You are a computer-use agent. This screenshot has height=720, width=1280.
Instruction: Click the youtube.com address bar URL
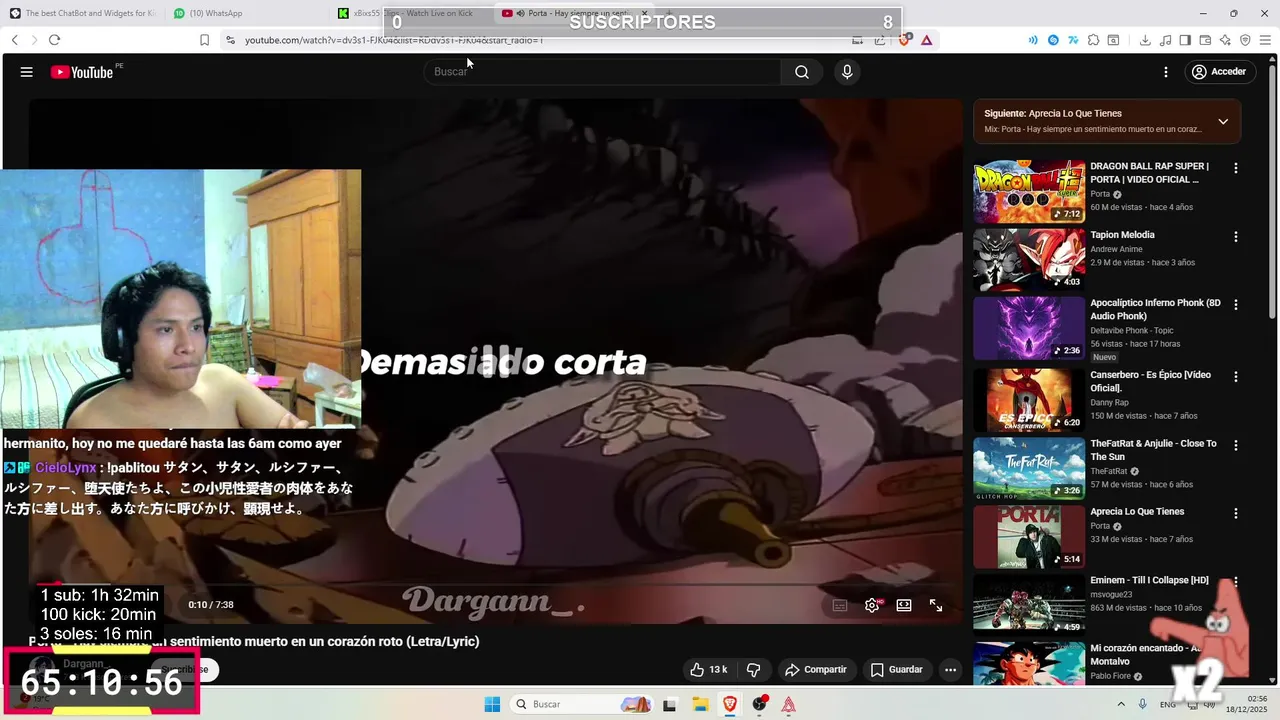394,40
